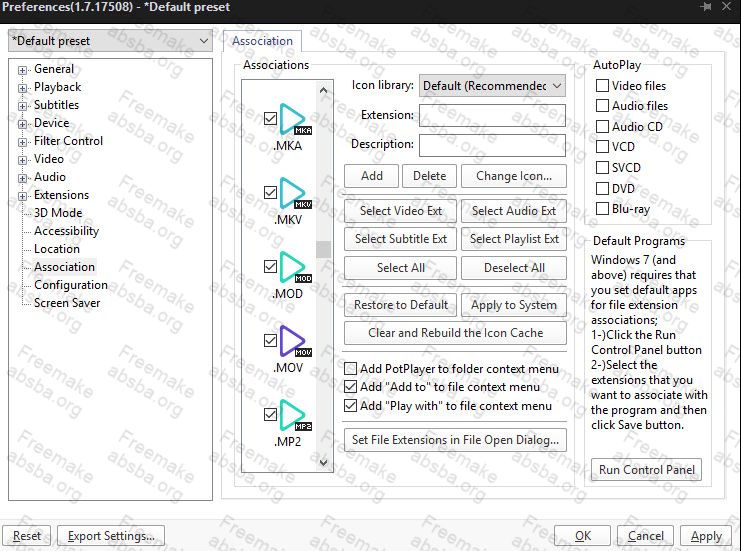Click the associations list scroll down arrow
This screenshot has width=741, height=551.
[323, 462]
